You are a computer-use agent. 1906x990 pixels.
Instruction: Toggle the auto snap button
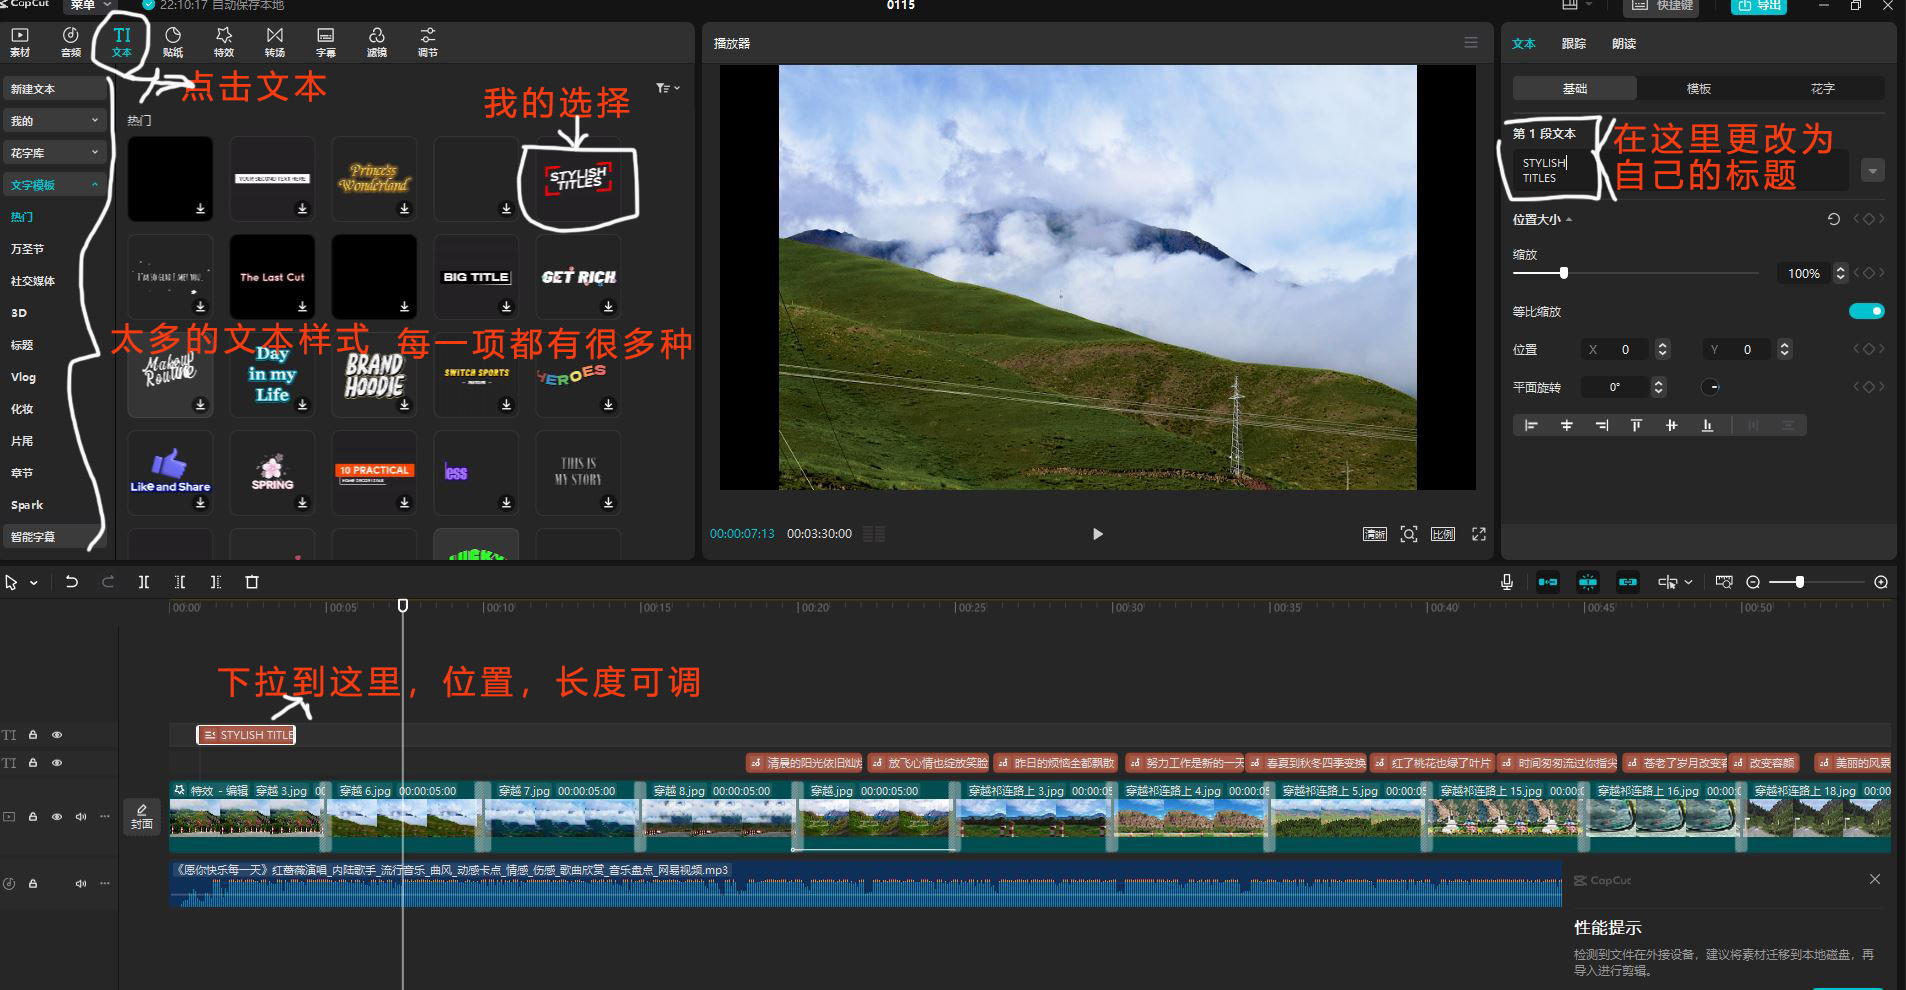coord(1588,582)
